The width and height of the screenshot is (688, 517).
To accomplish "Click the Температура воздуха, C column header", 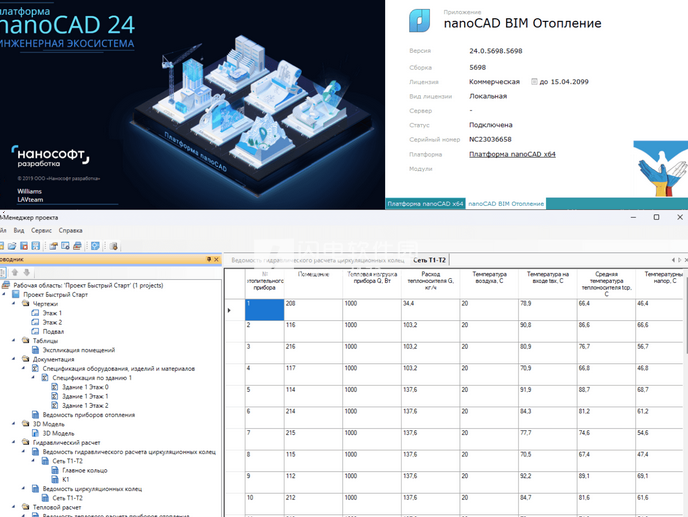I will click(489, 283).
